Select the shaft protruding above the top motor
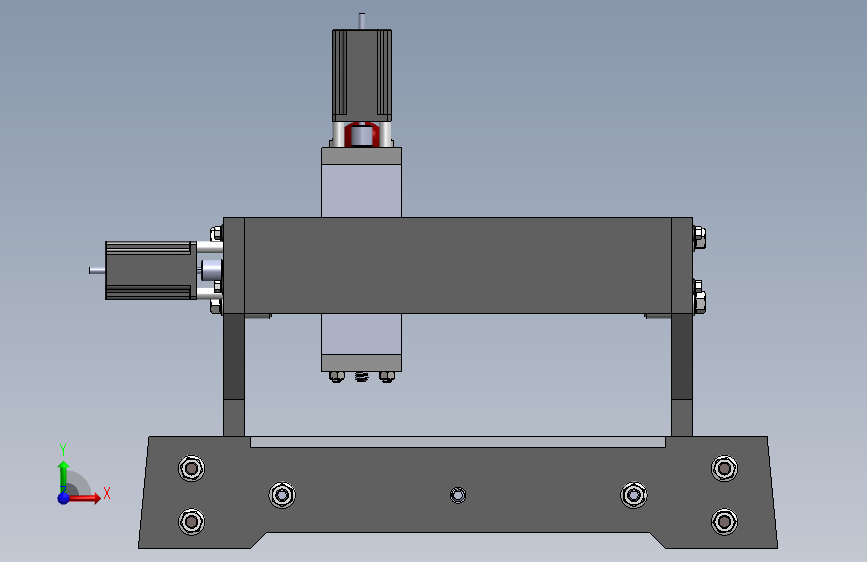This screenshot has height=562, width=867. click(362, 21)
